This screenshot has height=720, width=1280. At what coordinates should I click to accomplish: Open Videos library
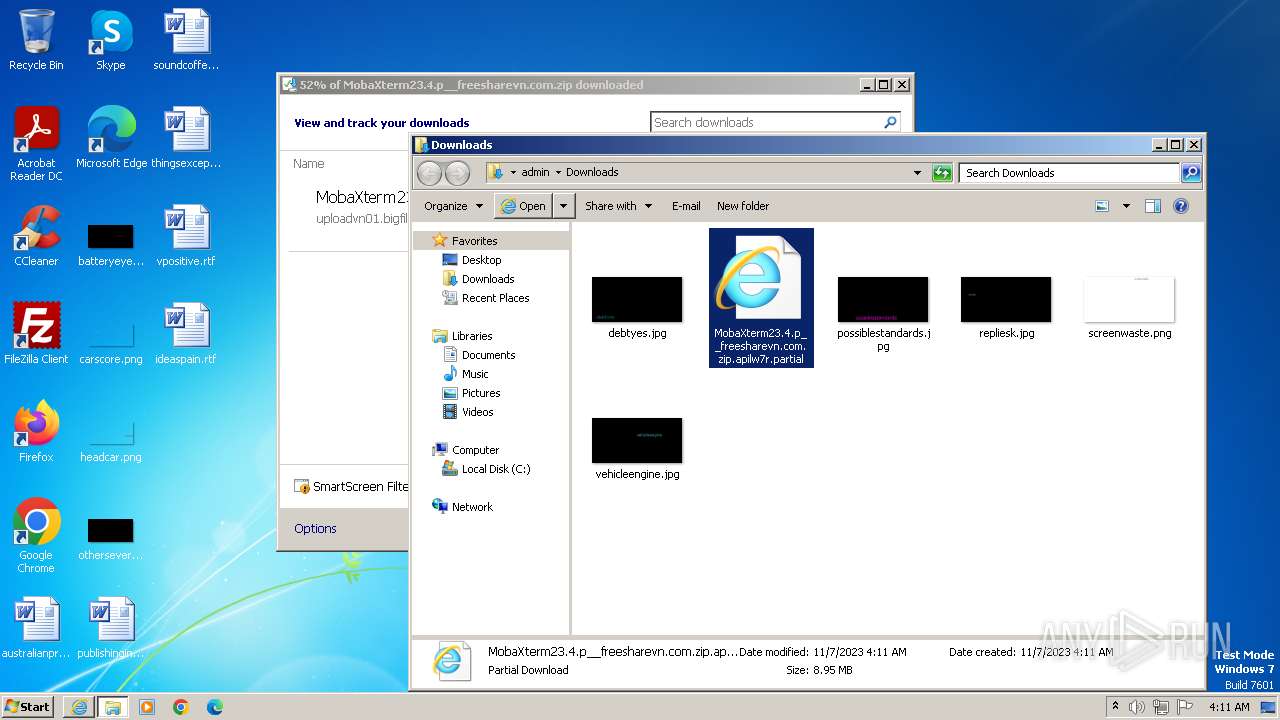[477, 412]
